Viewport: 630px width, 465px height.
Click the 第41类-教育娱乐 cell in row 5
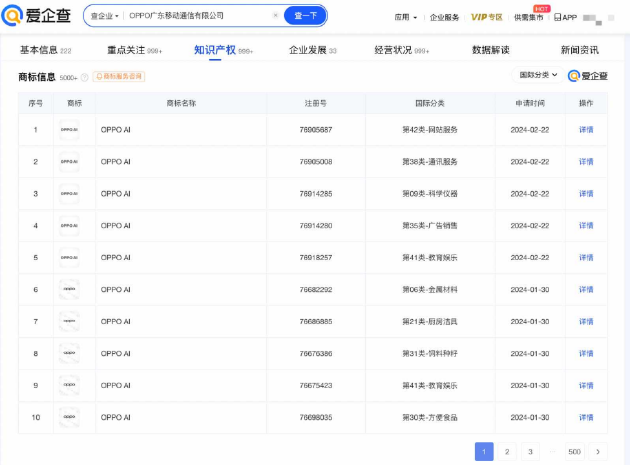click(x=430, y=258)
